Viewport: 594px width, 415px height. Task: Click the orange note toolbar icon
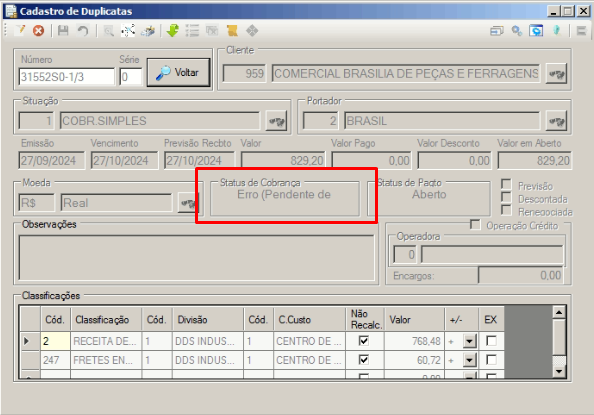tap(232, 30)
